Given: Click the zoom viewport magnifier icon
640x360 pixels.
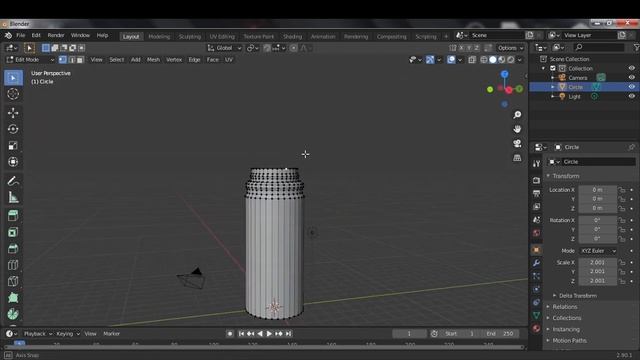Looking at the screenshot, I should pyautogui.click(x=517, y=115).
